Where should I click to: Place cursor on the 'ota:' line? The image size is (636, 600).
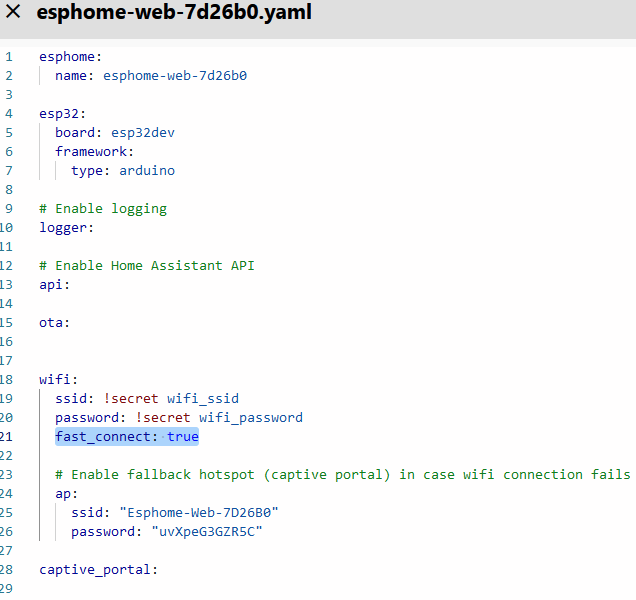click(54, 323)
